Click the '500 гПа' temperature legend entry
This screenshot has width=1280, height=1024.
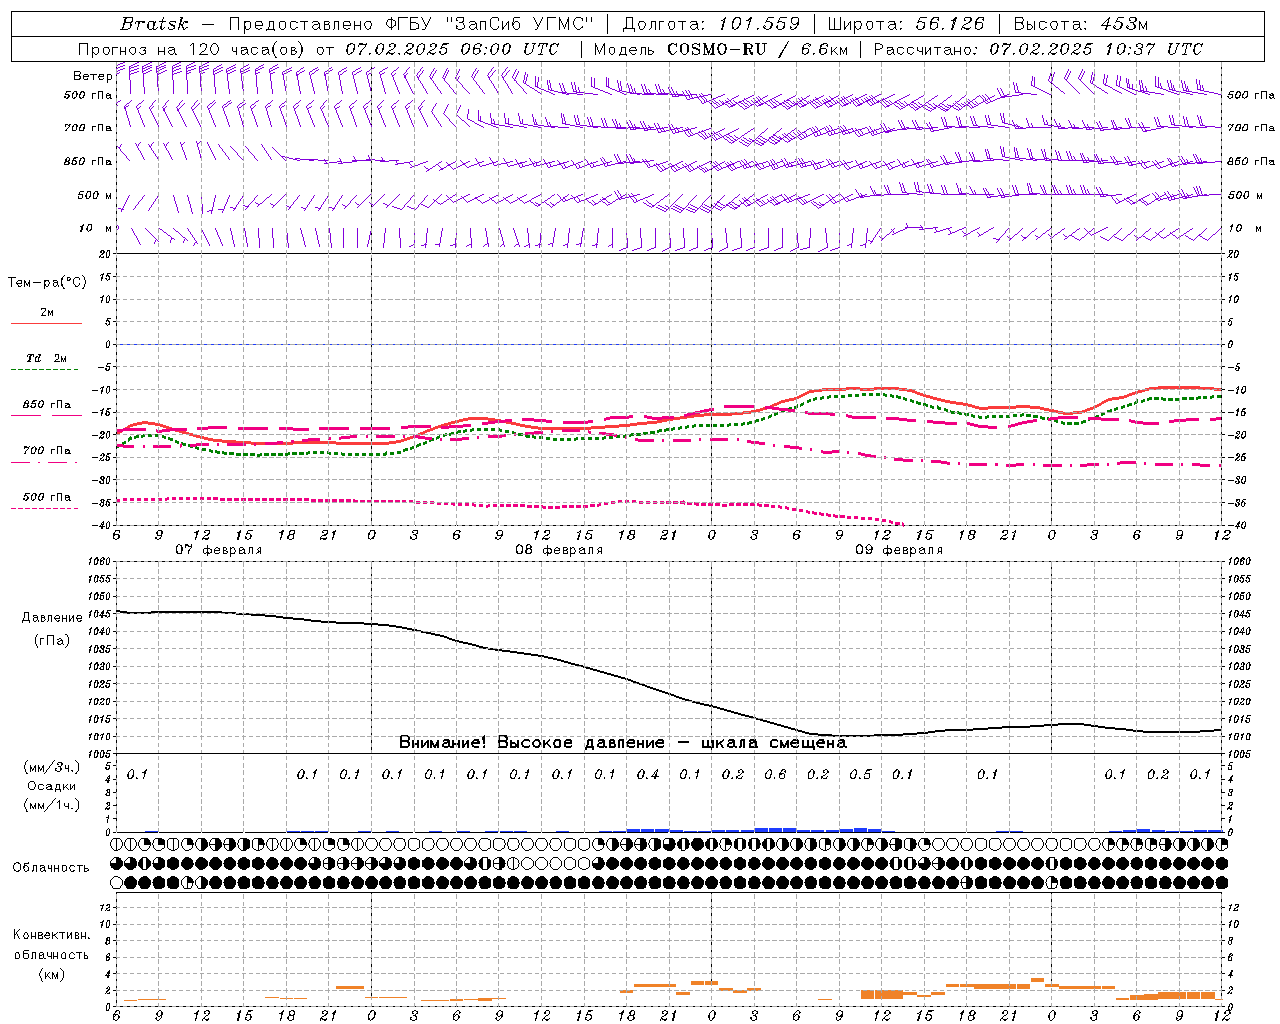(46, 497)
